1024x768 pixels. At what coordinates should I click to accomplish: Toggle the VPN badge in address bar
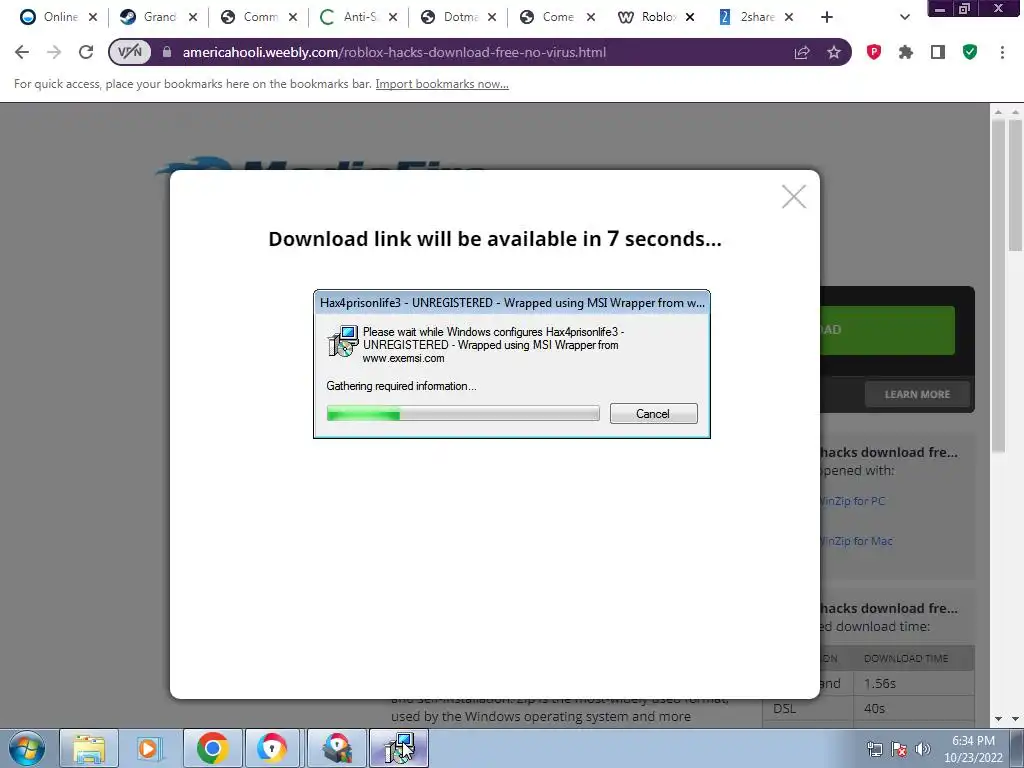[130, 52]
